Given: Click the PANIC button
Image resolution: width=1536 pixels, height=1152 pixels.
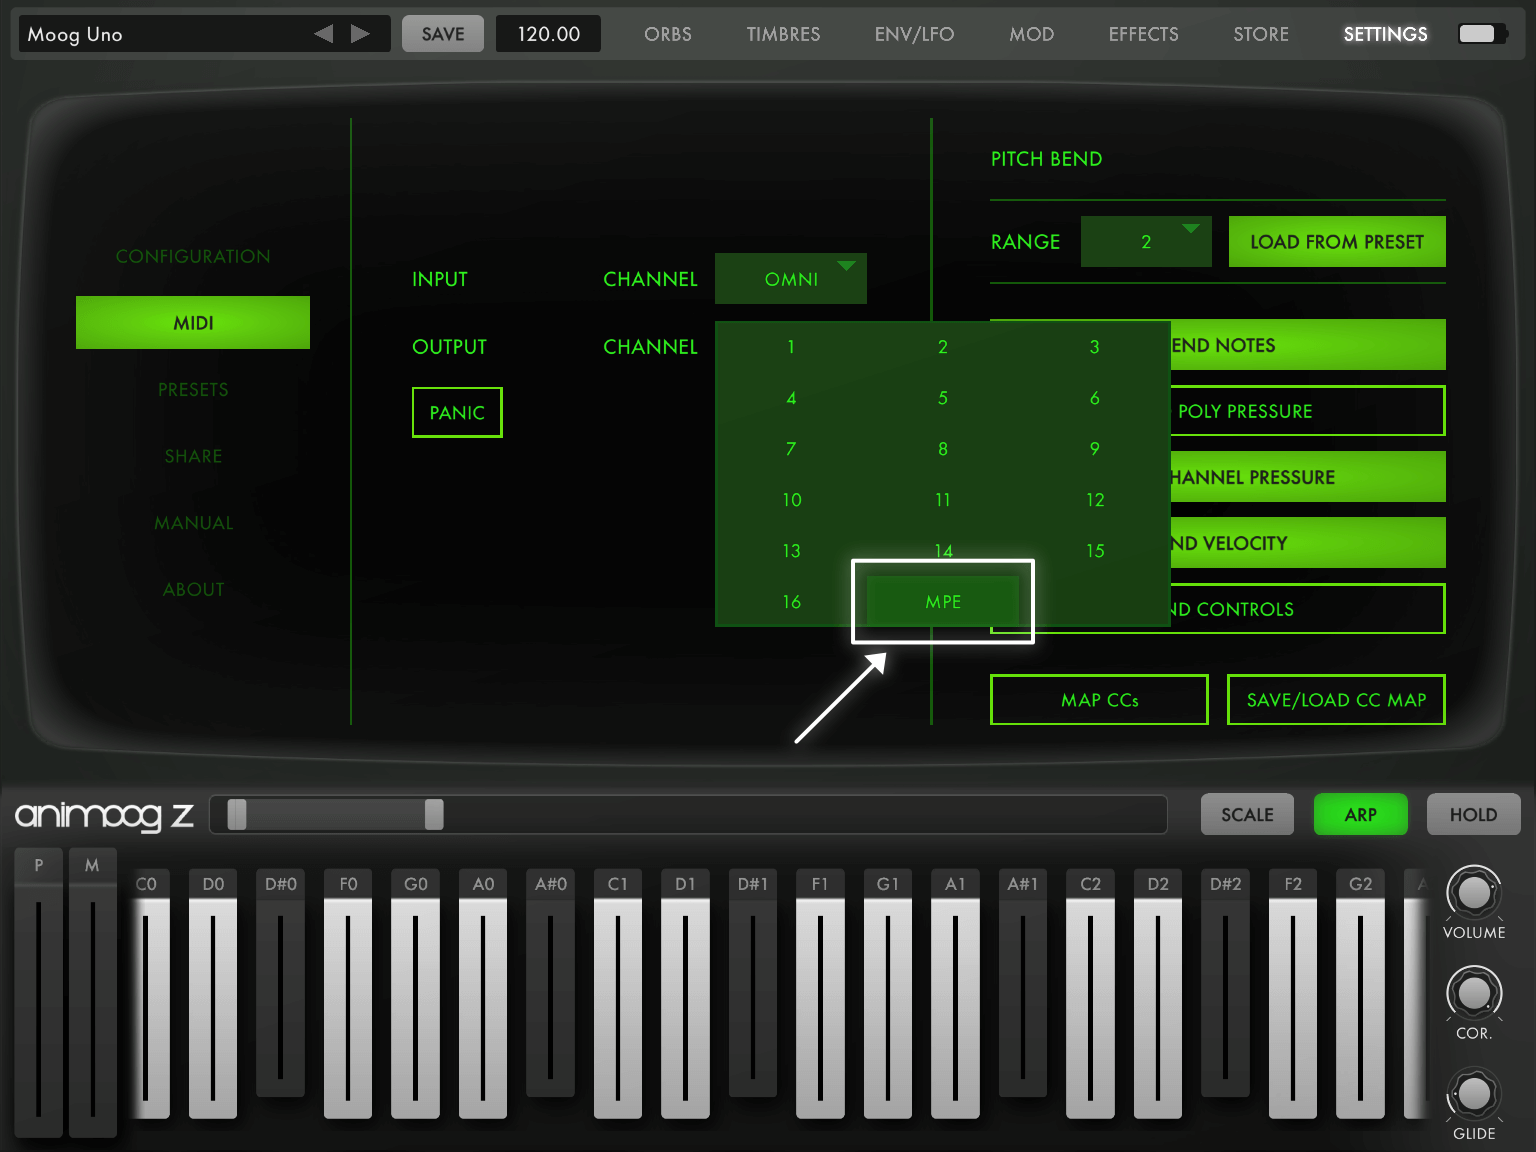Looking at the screenshot, I should (457, 412).
